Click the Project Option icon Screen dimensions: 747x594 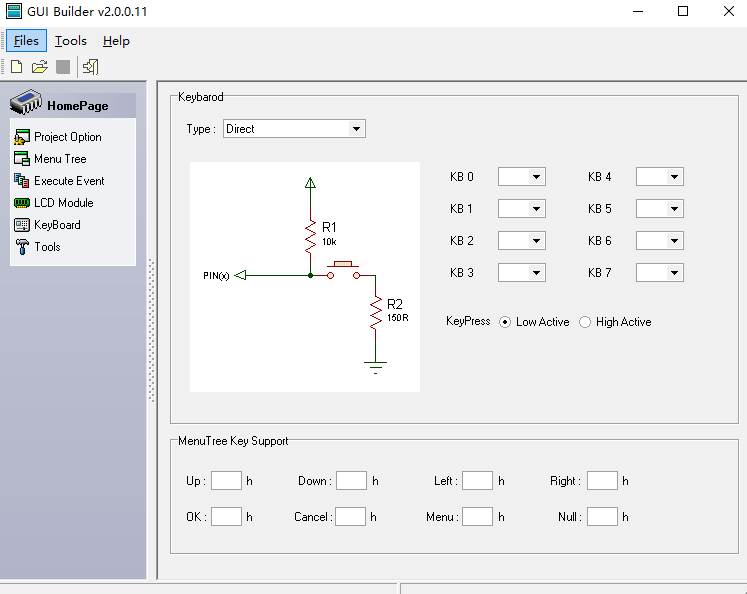22,137
